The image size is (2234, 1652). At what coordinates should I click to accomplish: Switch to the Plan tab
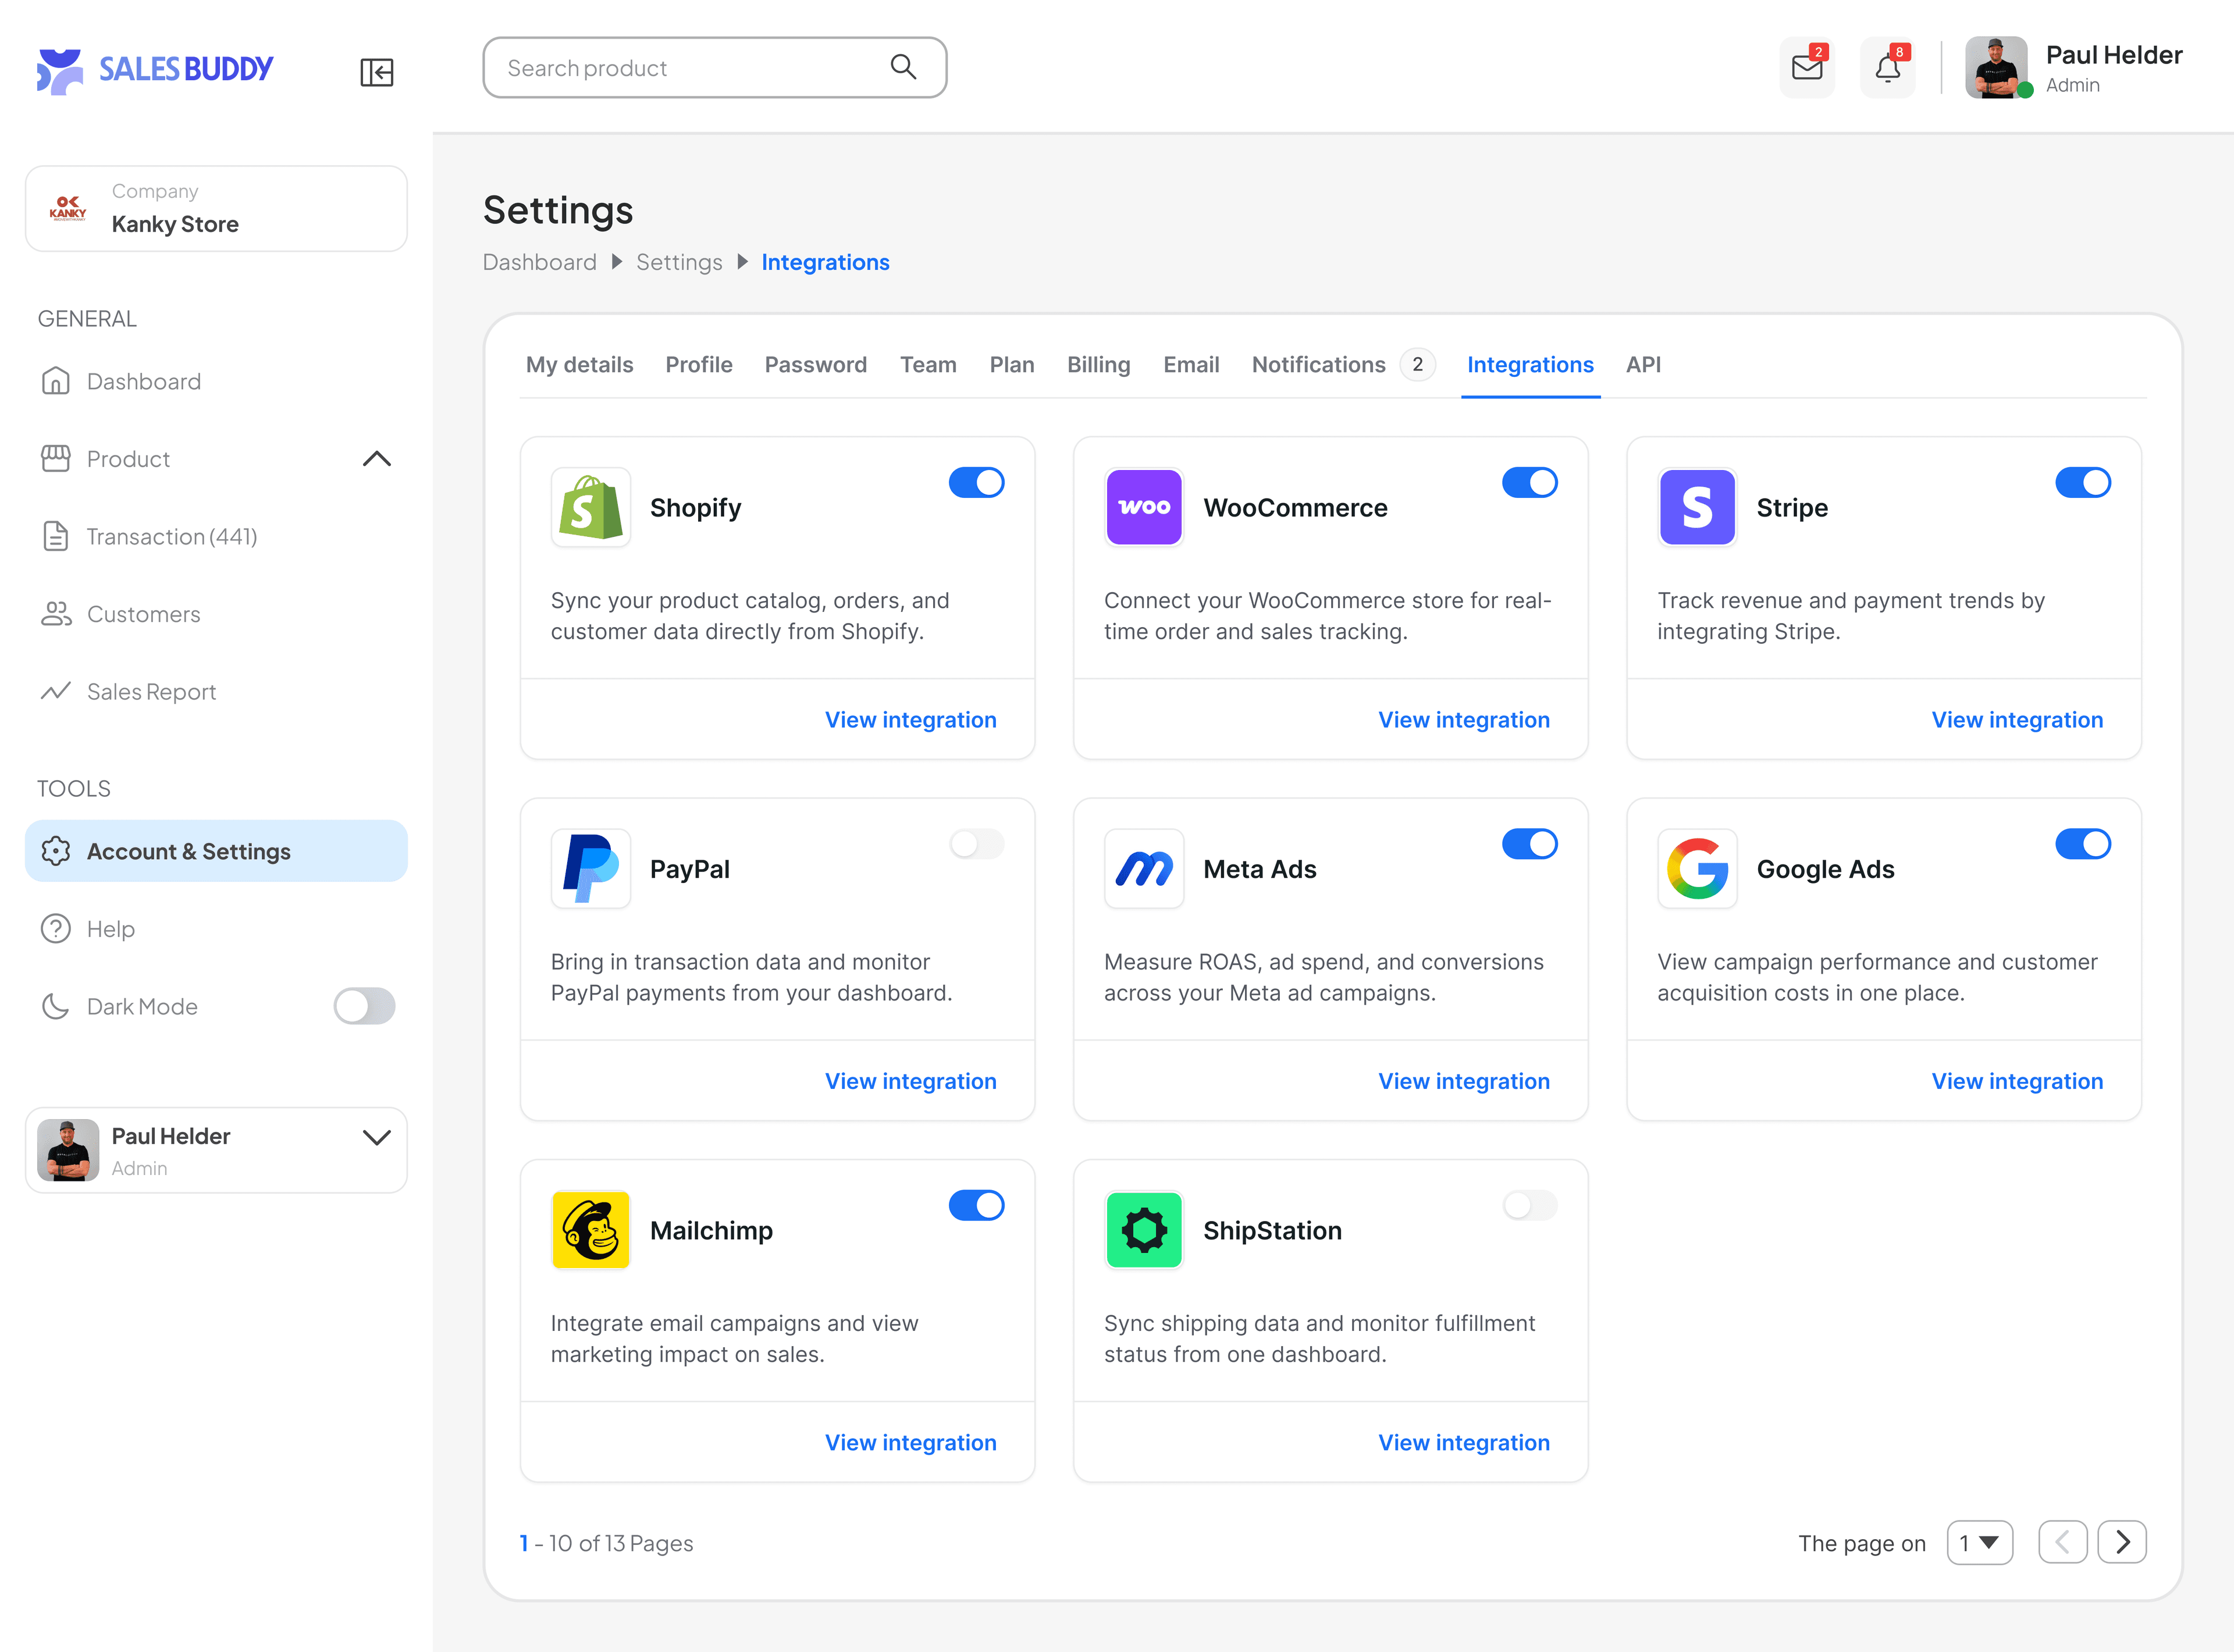click(x=1012, y=365)
